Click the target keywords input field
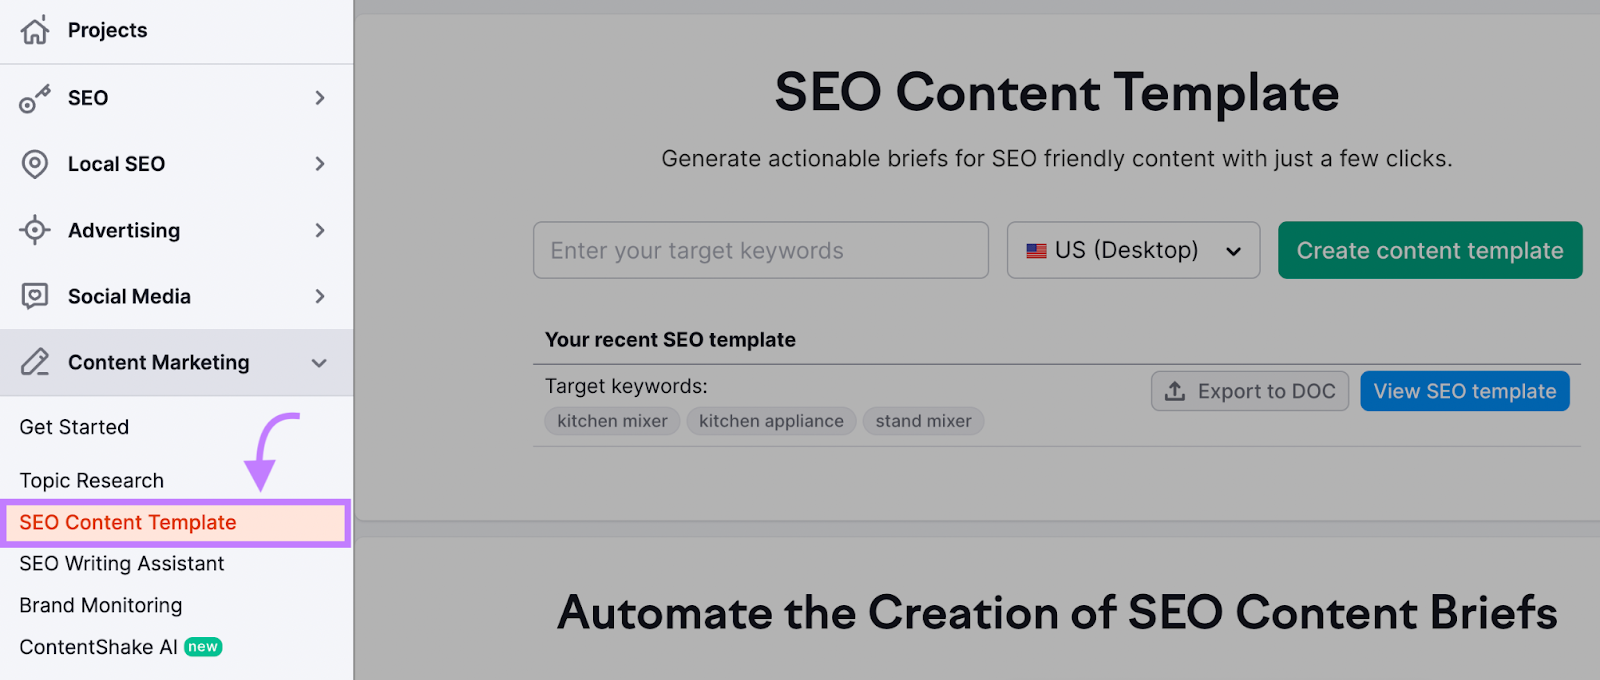 [x=760, y=250]
